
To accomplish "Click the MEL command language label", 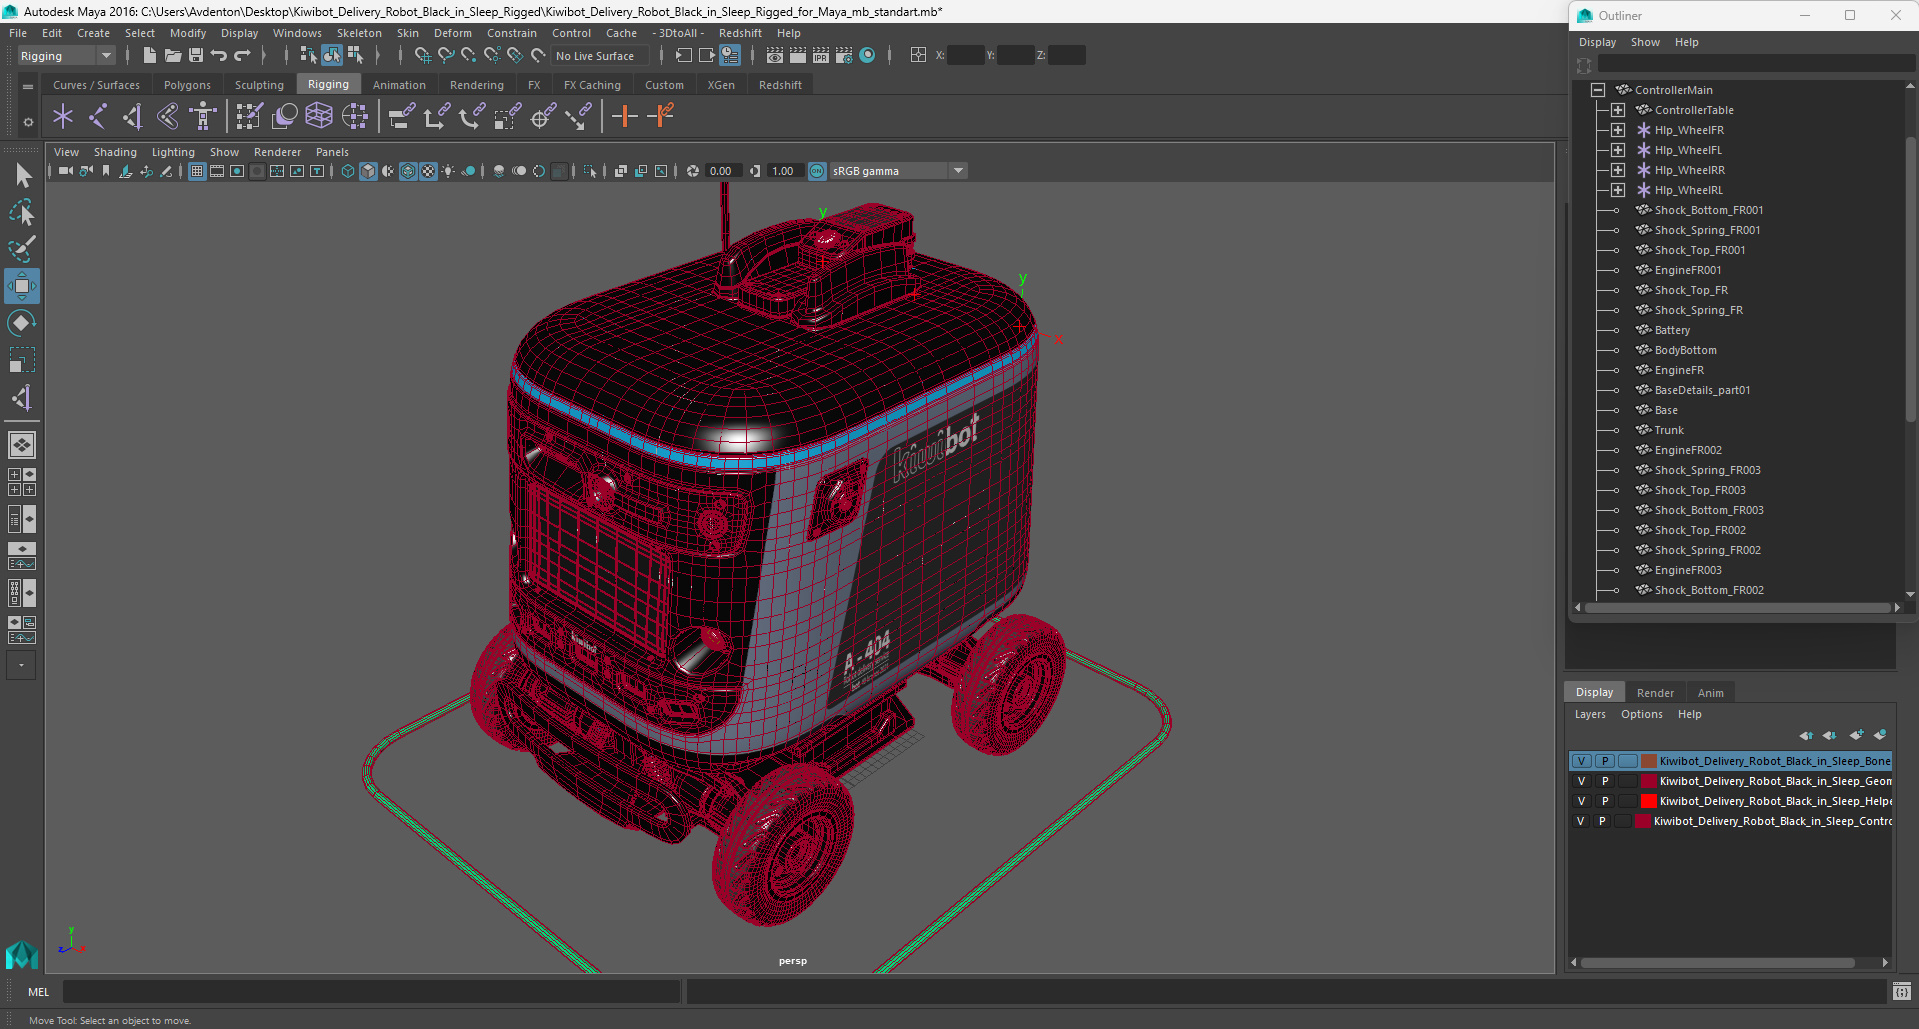I will click(38, 992).
